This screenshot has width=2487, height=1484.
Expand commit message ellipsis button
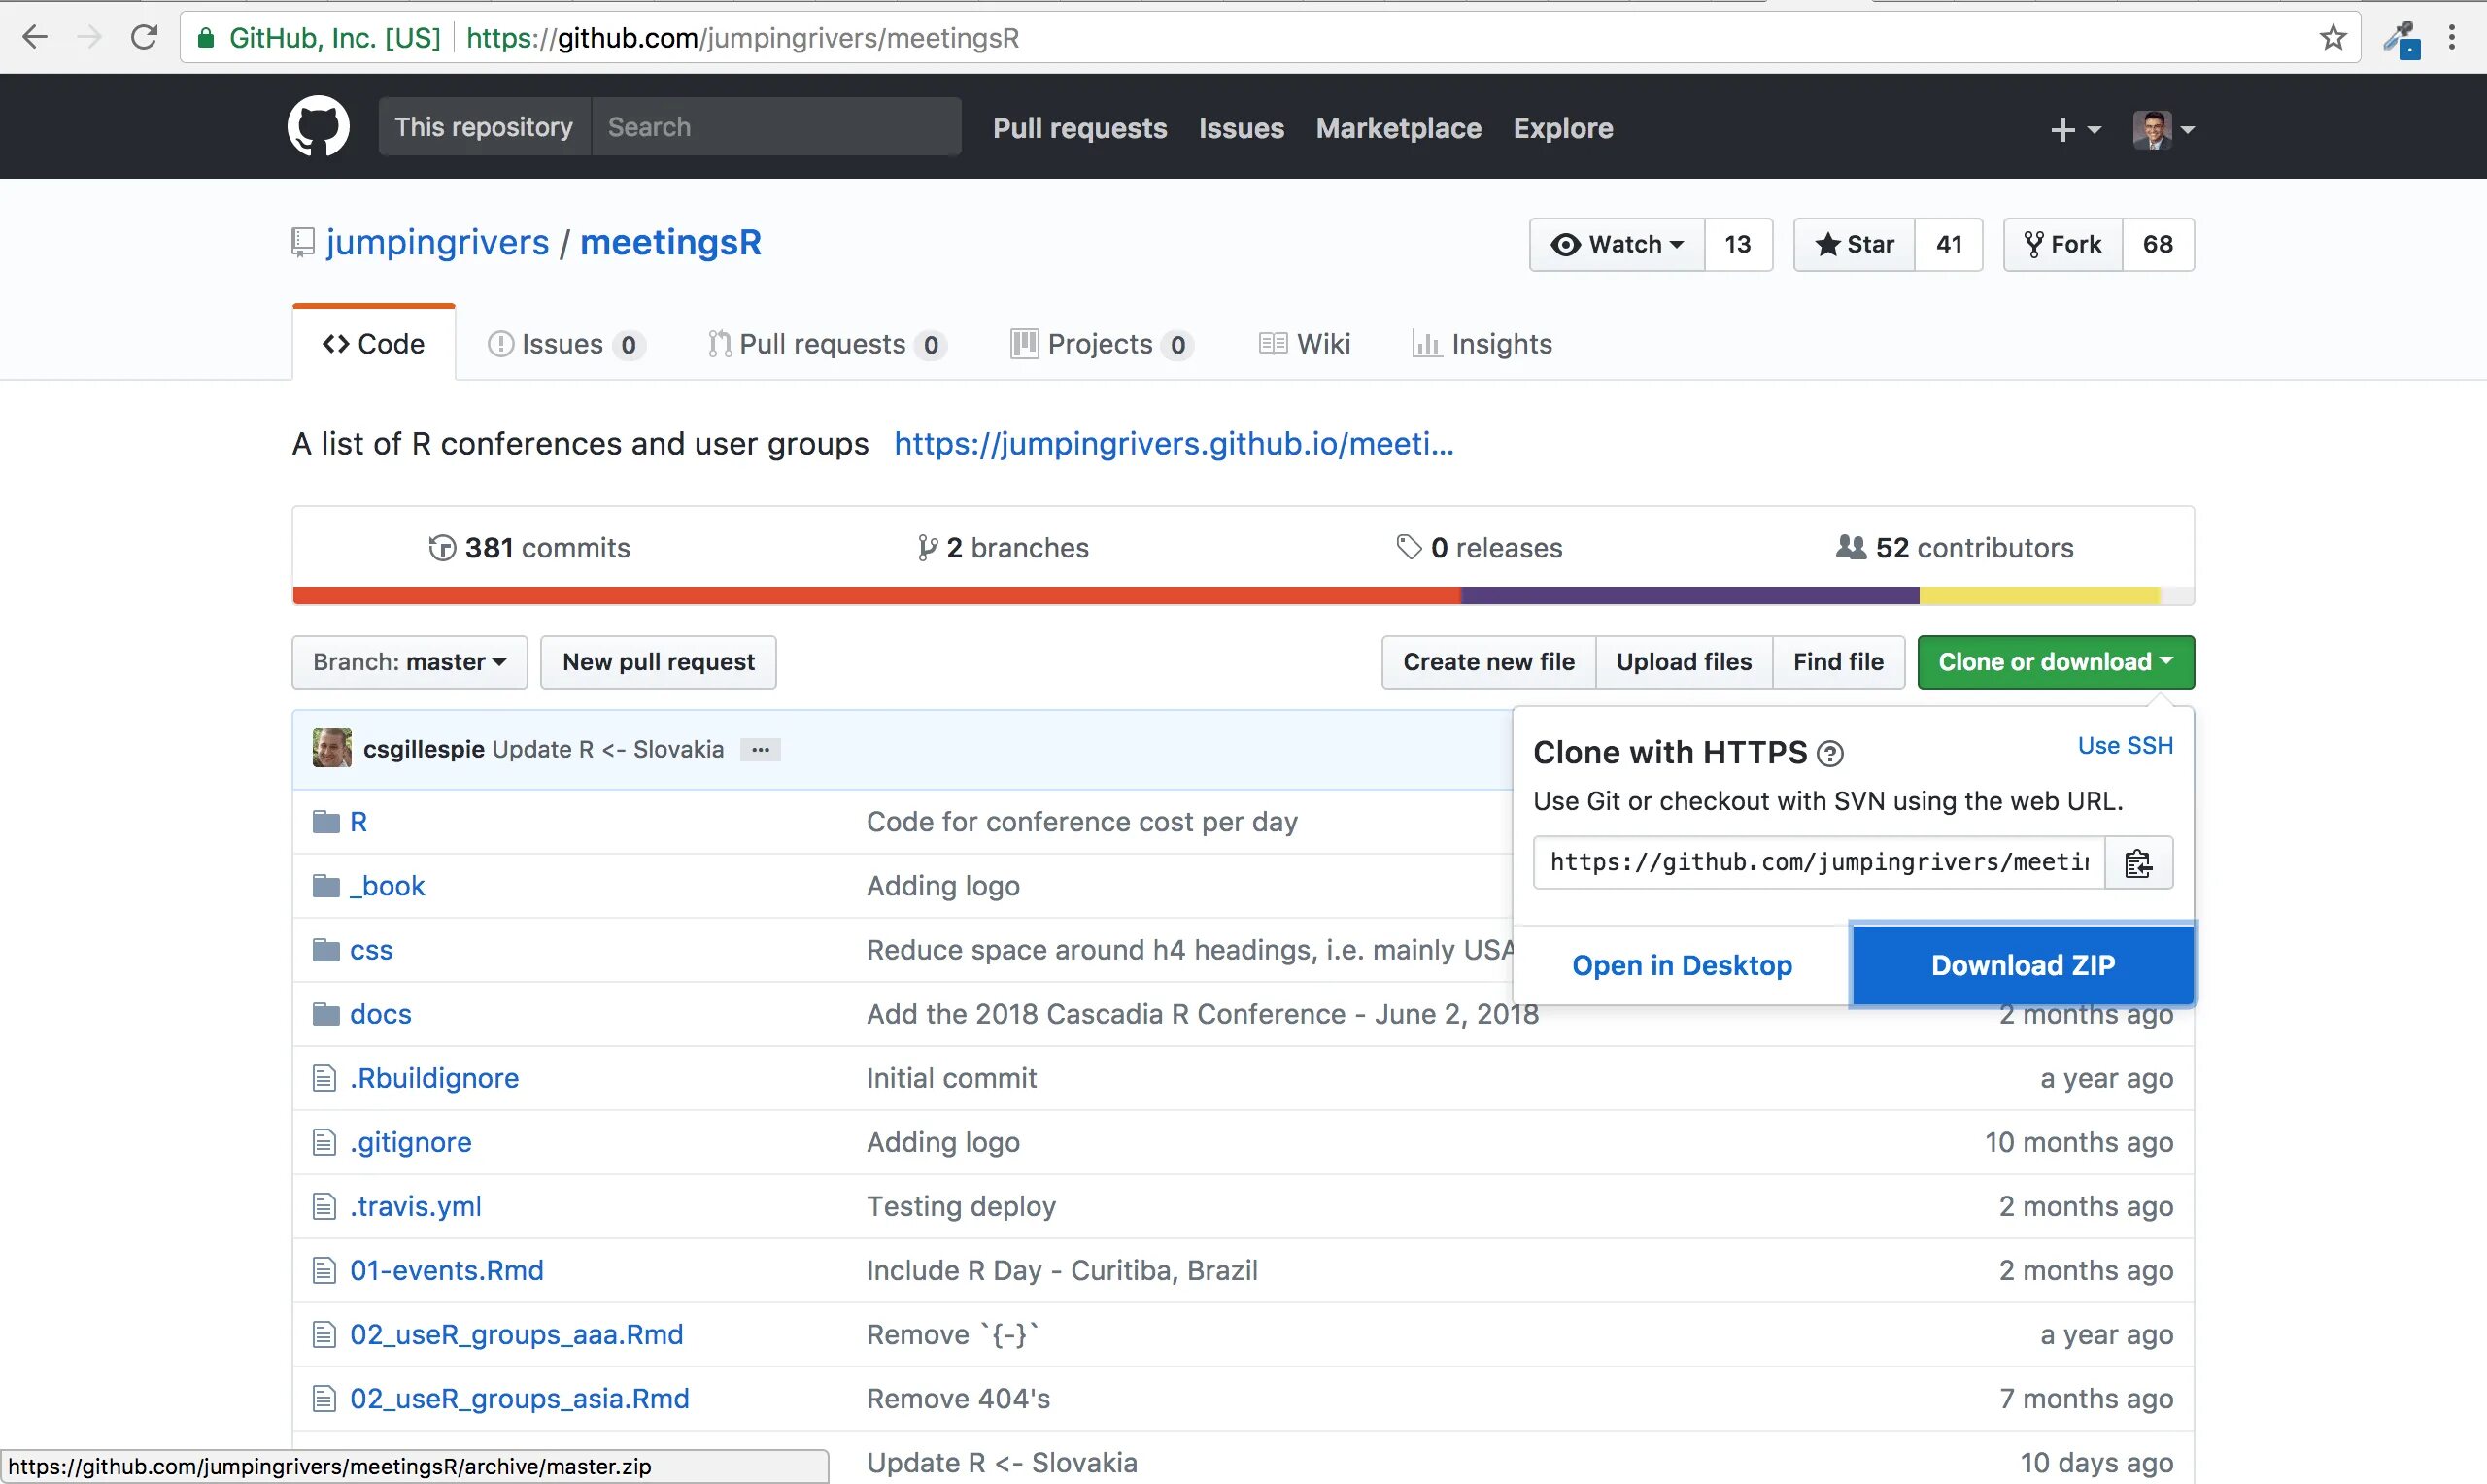pos(760,750)
